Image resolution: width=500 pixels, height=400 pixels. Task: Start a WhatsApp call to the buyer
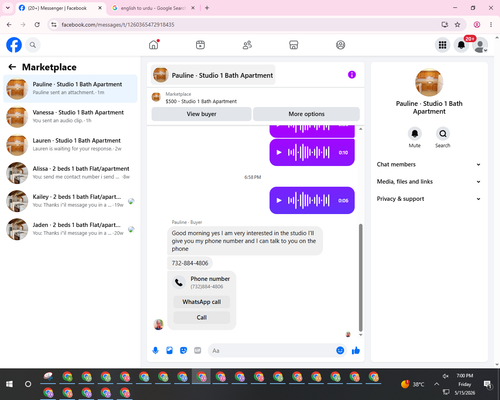202,302
